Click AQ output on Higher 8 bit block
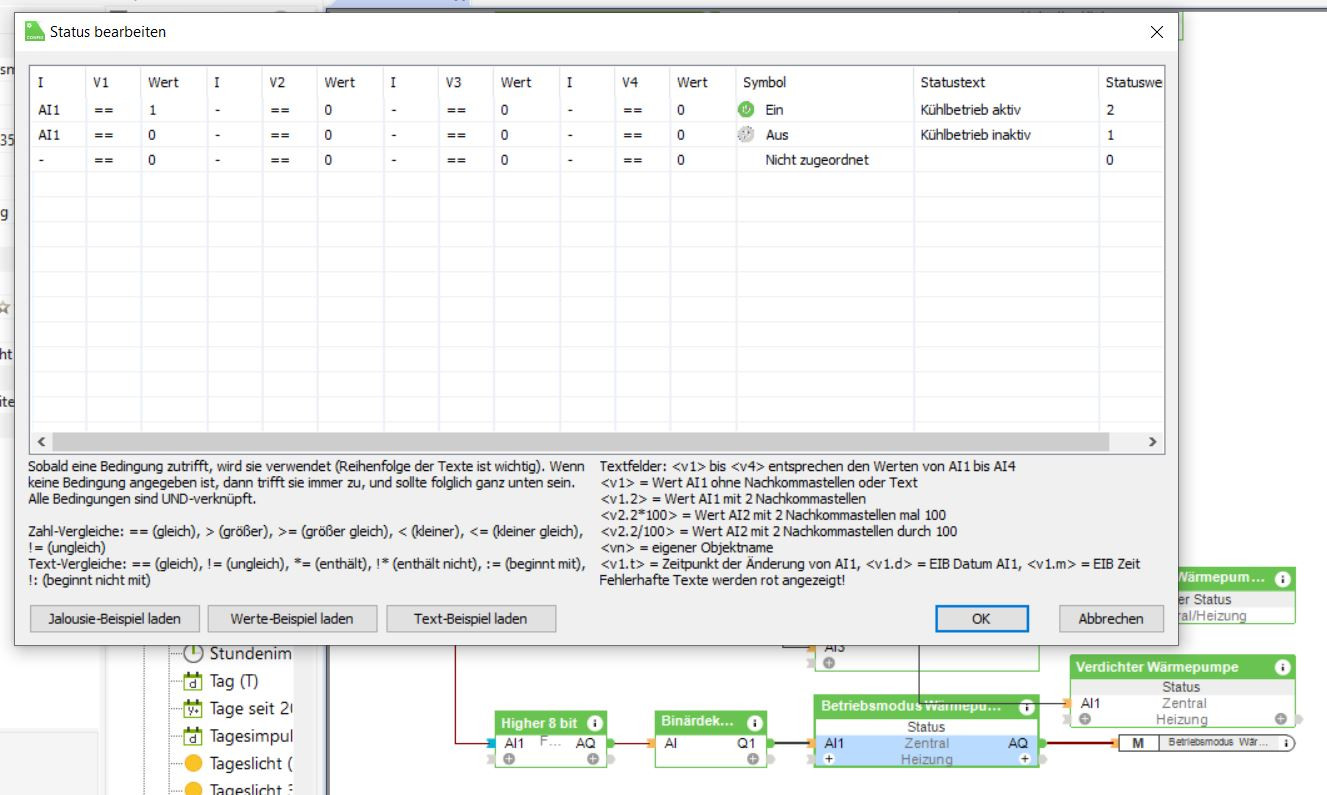This screenshot has height=795, width=1327. tap(586, 743)
